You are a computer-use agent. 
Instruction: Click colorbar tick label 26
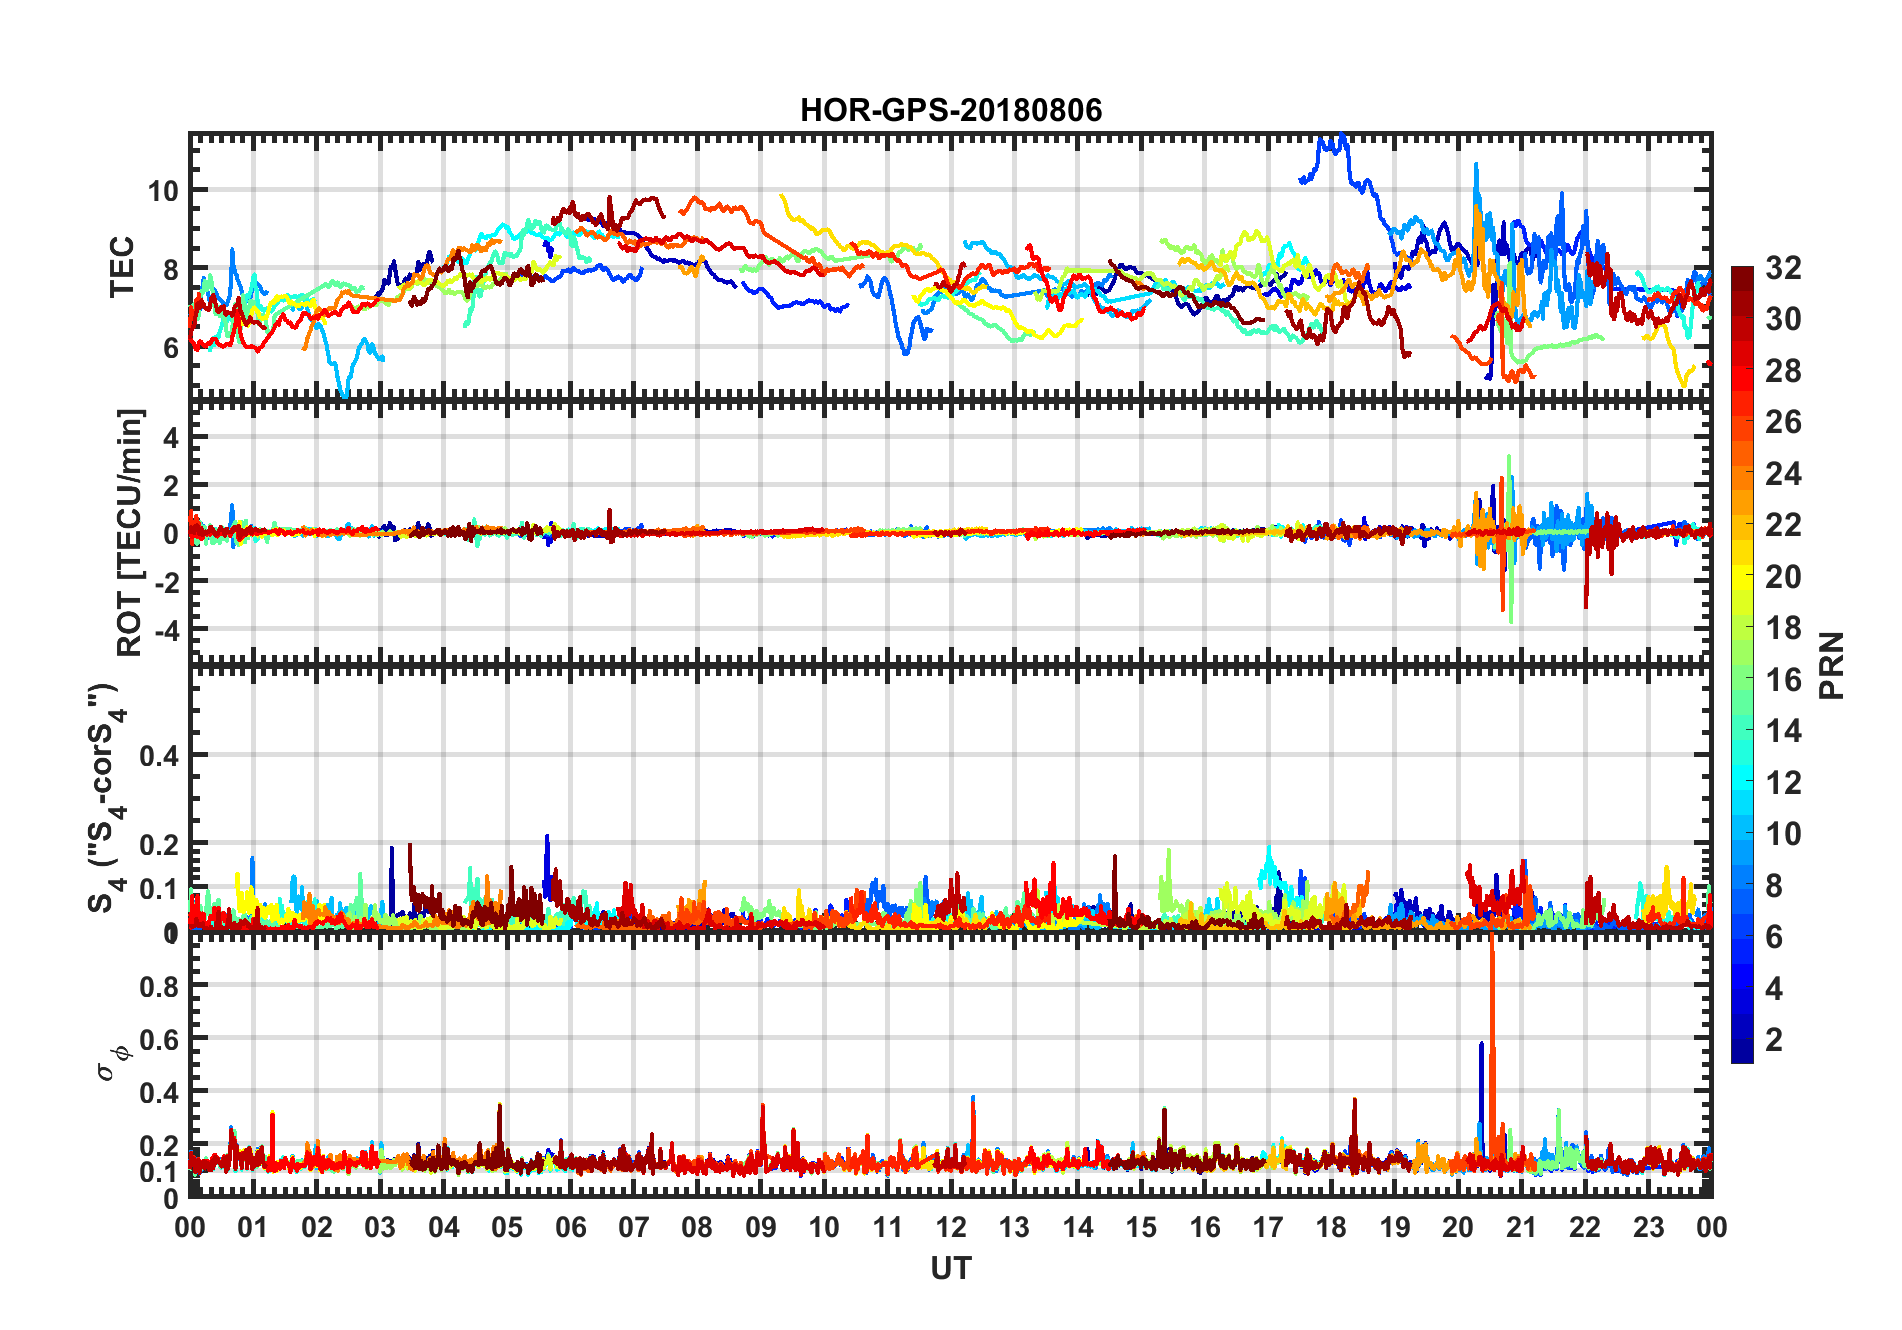coord(1783,422)
